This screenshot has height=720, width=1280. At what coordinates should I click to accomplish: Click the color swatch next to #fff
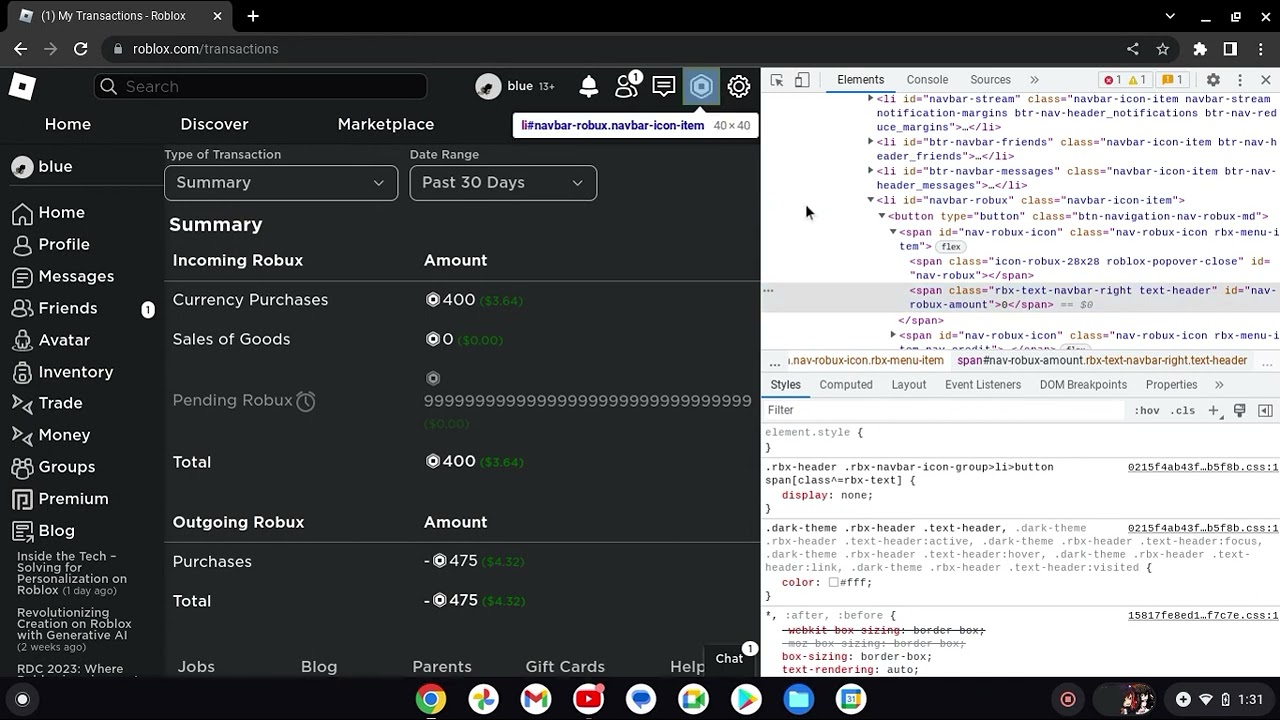833,583
